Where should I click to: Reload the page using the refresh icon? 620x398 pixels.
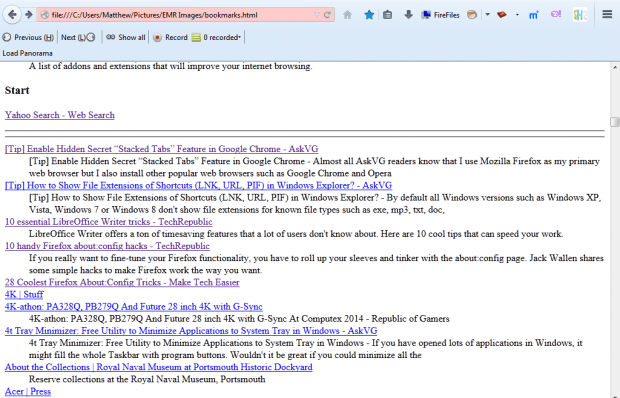[327, 15]
